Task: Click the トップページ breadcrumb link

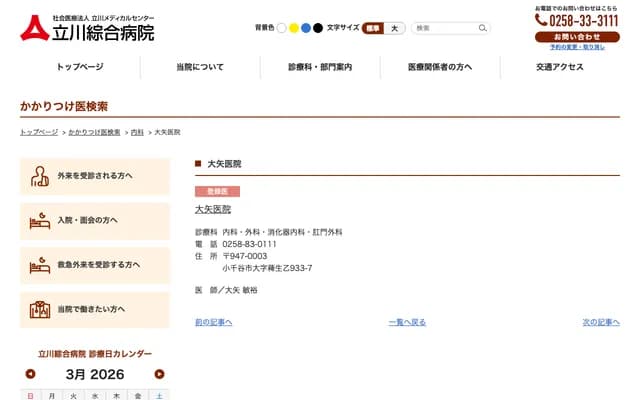Action: (x=39, y=132)
